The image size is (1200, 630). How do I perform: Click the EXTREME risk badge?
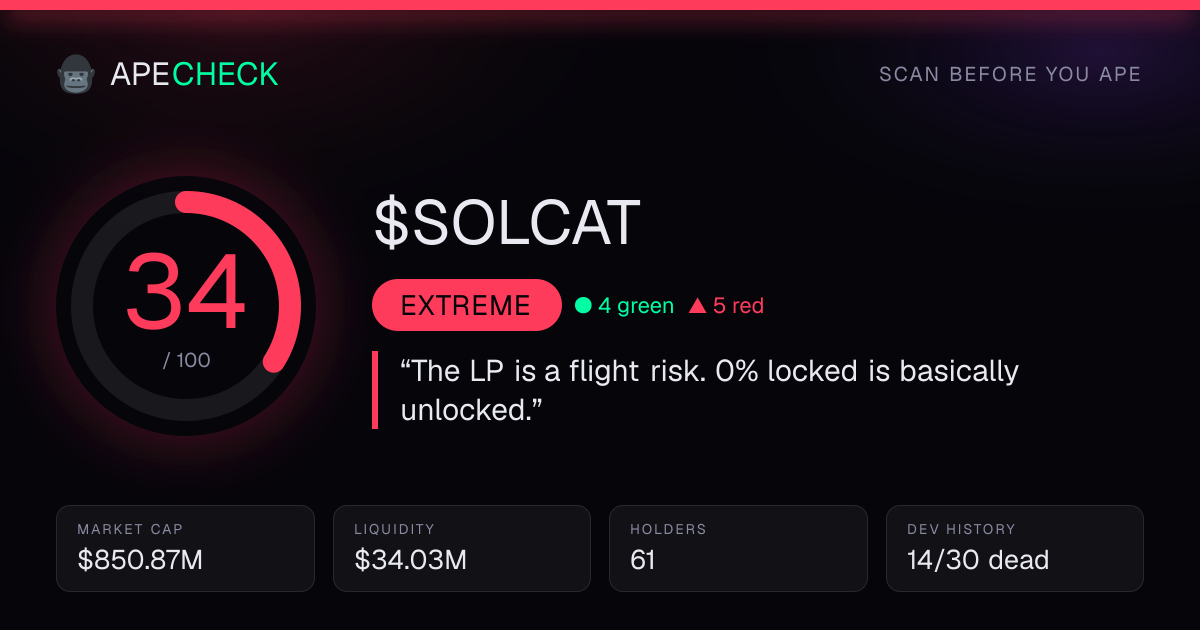466,305
